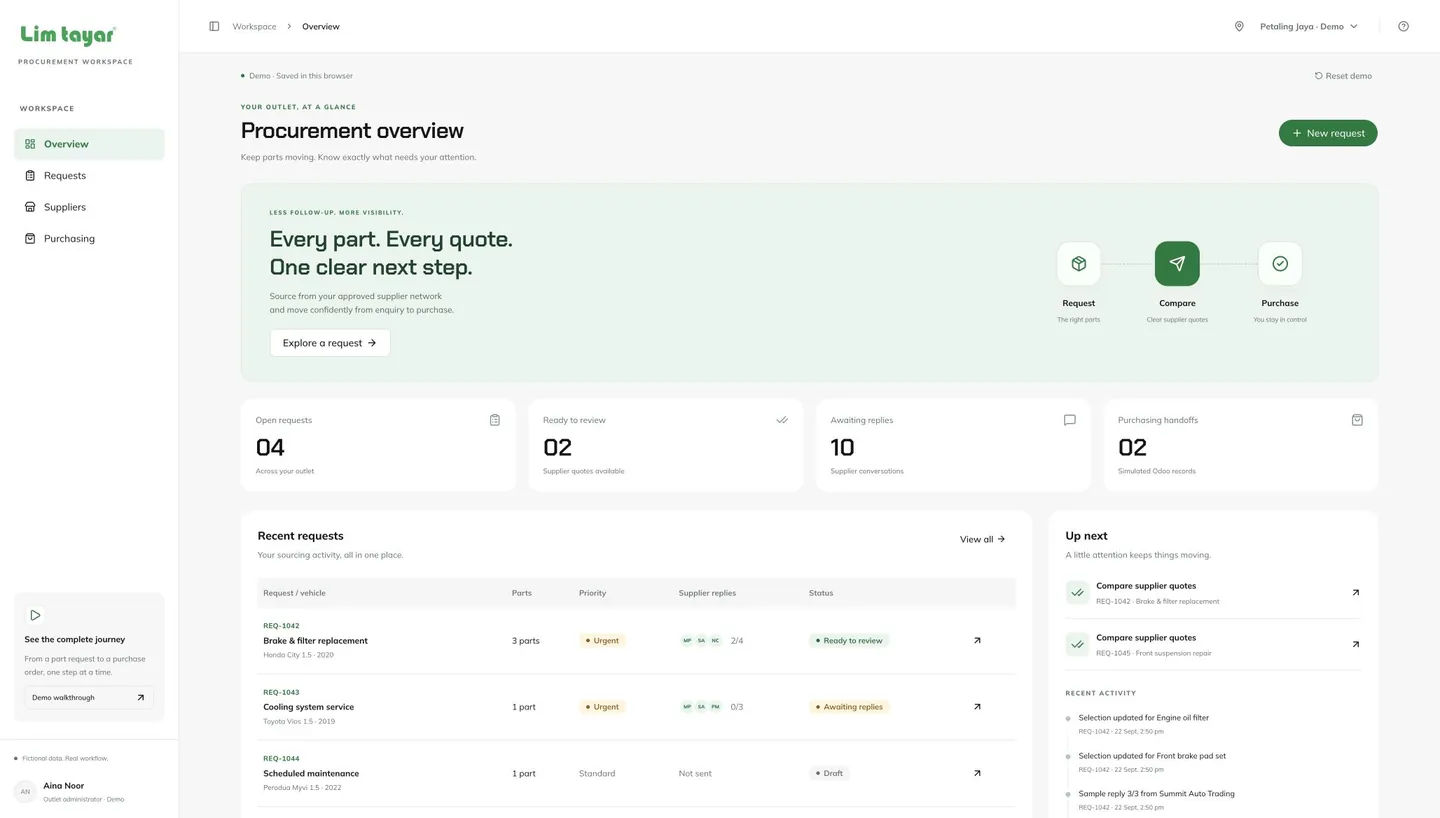Open the Awaiting replies 10 card

click(x=953, y=445)
